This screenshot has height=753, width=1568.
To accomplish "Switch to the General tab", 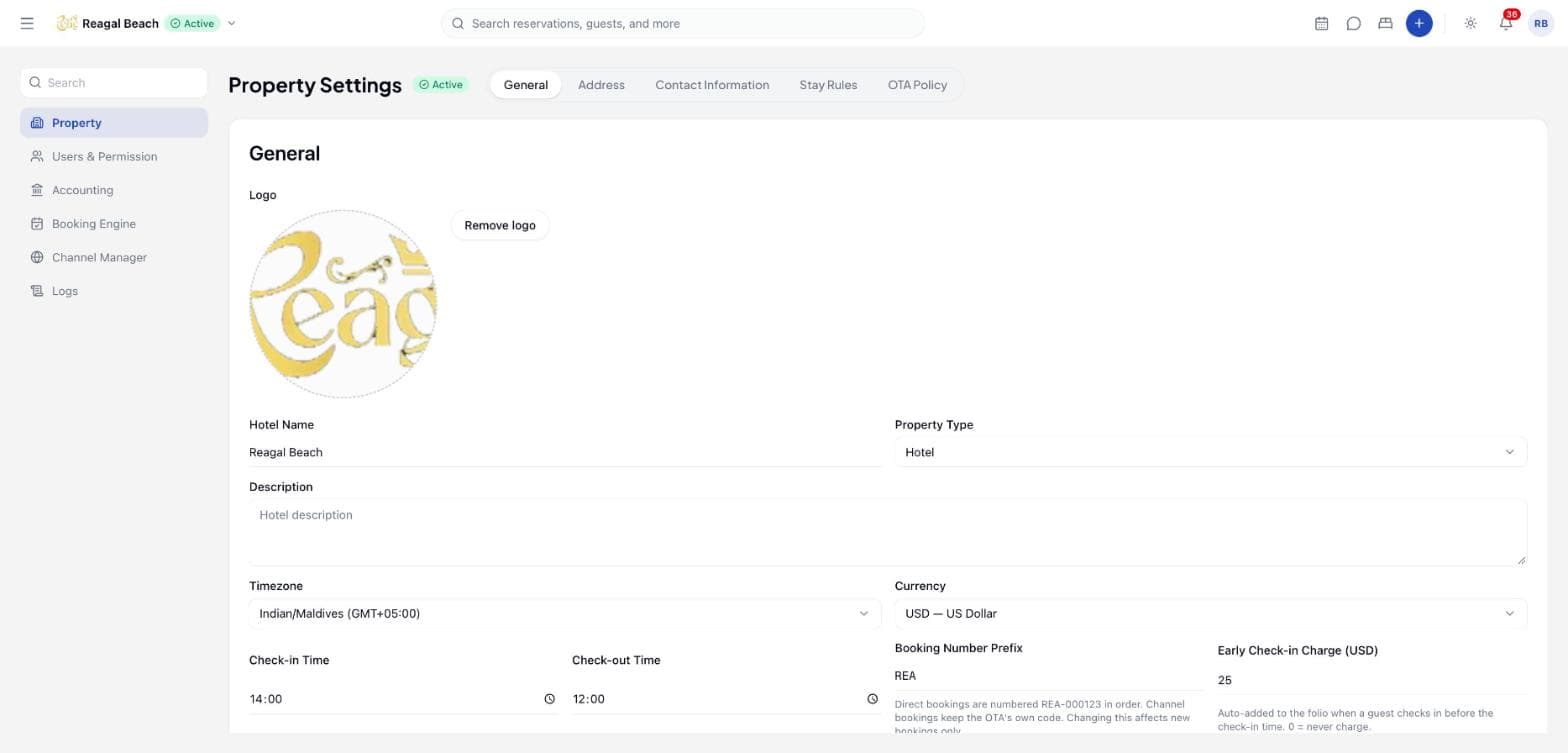I will [x=526, y=85].
